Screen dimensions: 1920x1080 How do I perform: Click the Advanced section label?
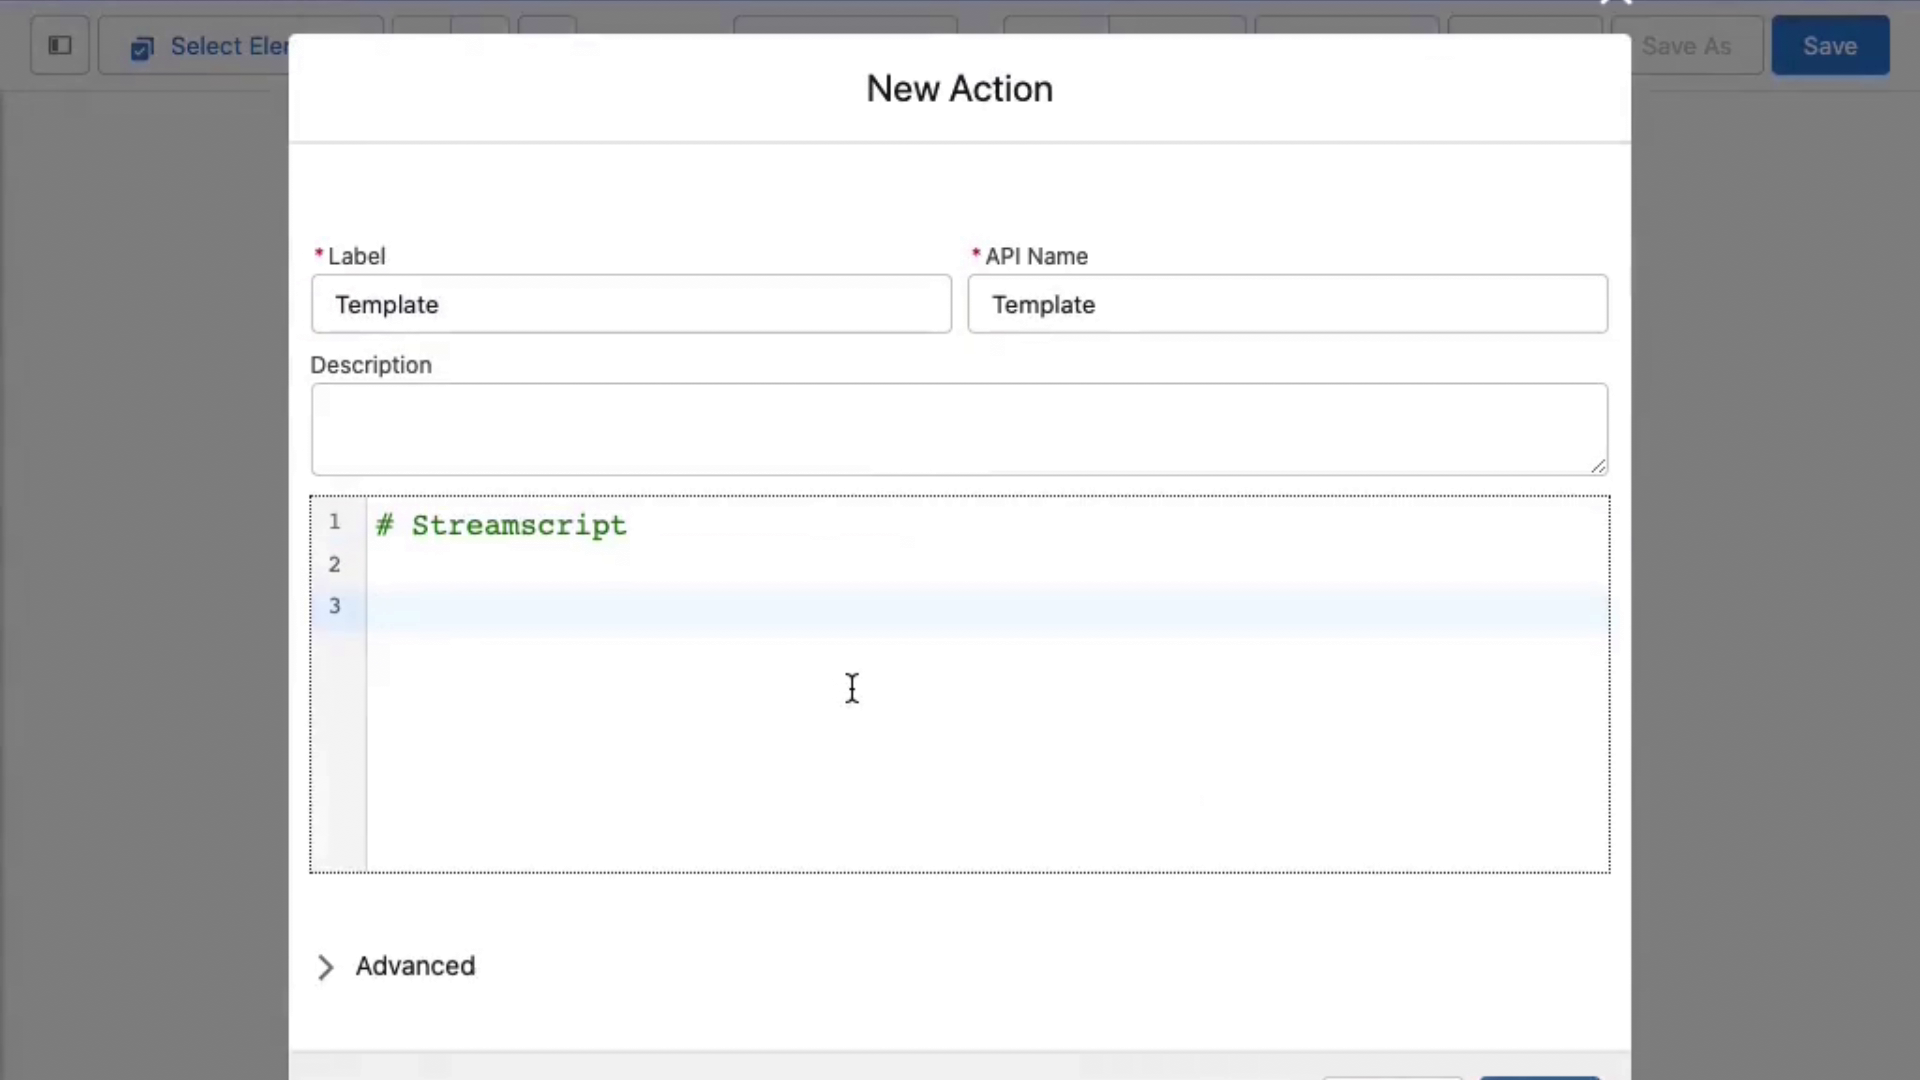415,966
